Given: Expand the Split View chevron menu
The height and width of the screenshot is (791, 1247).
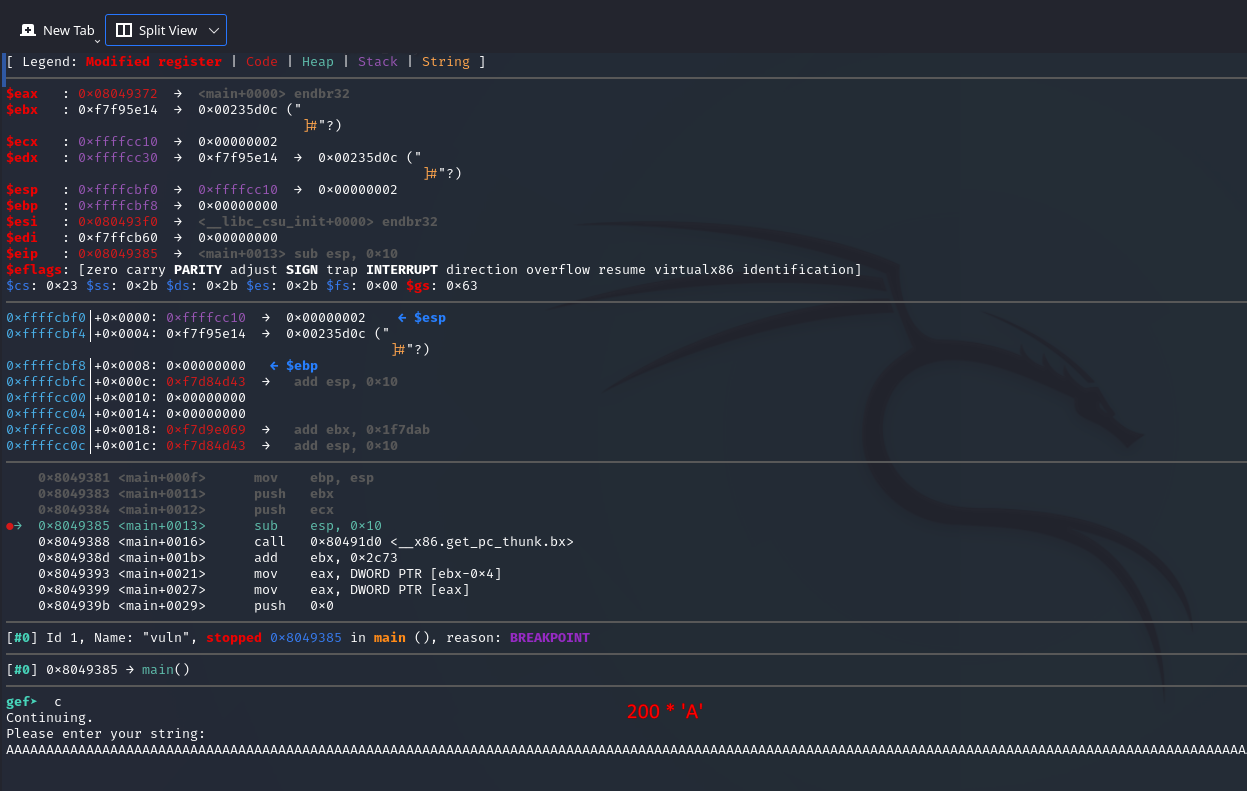Looking at the screenshot, I should (x=214, y=31).
